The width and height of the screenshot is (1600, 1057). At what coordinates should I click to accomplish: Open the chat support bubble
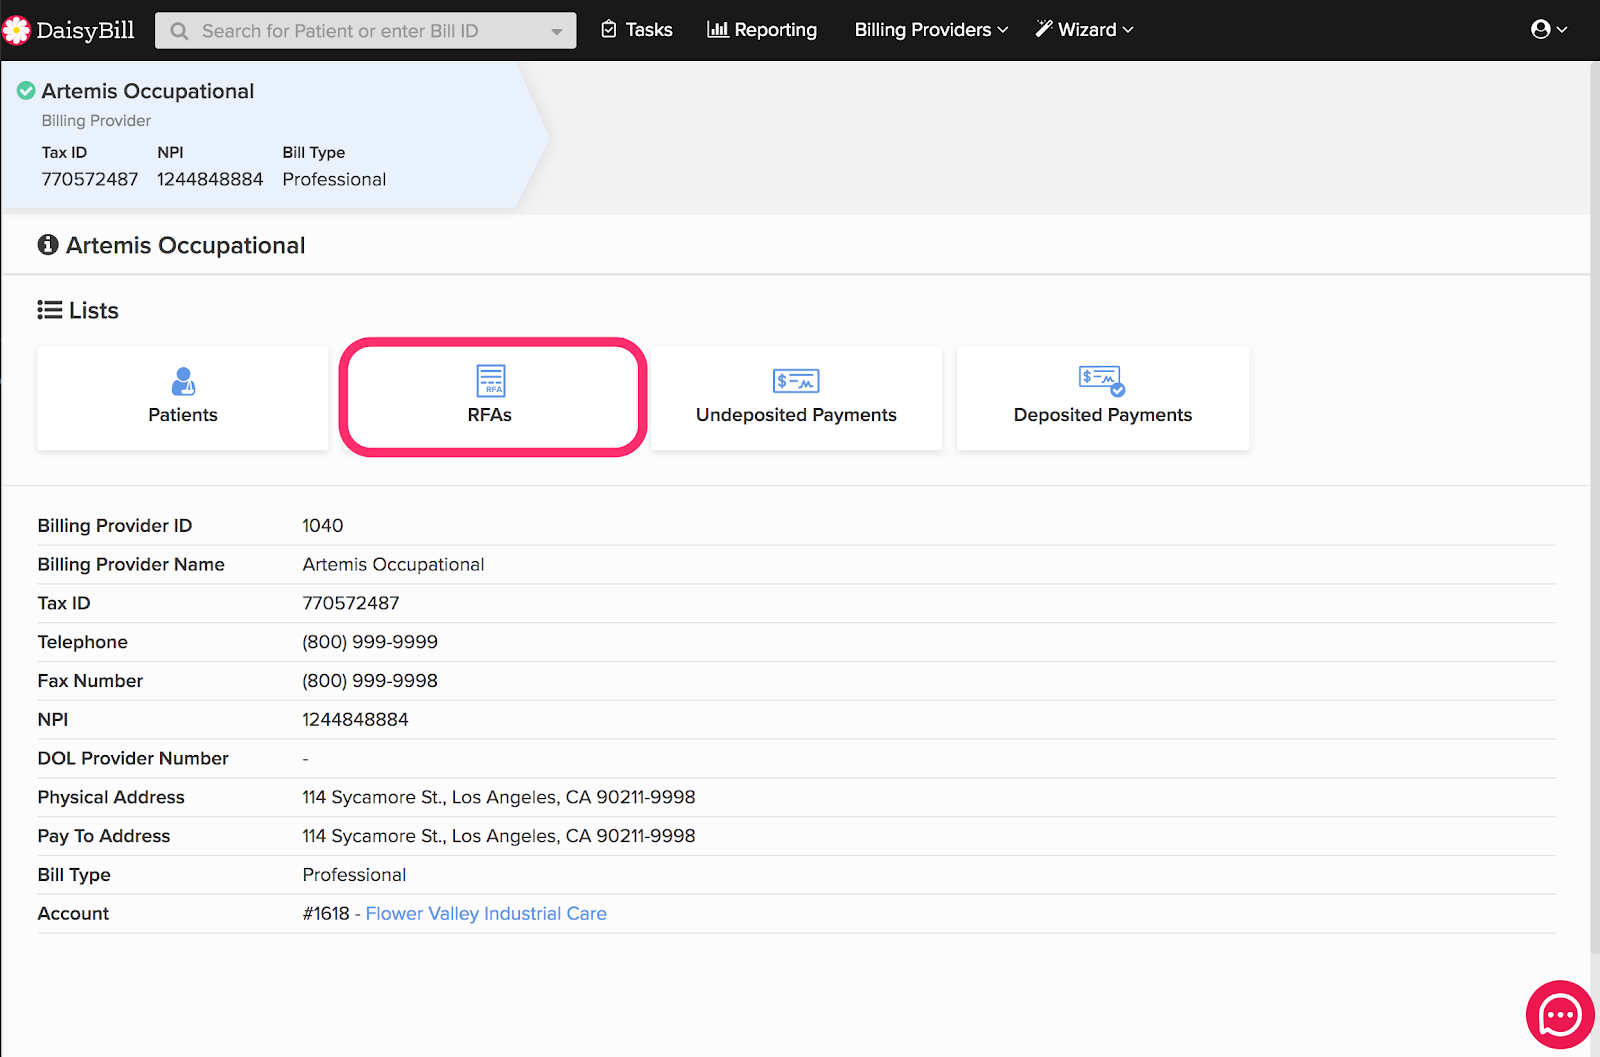(1560, 1015)
